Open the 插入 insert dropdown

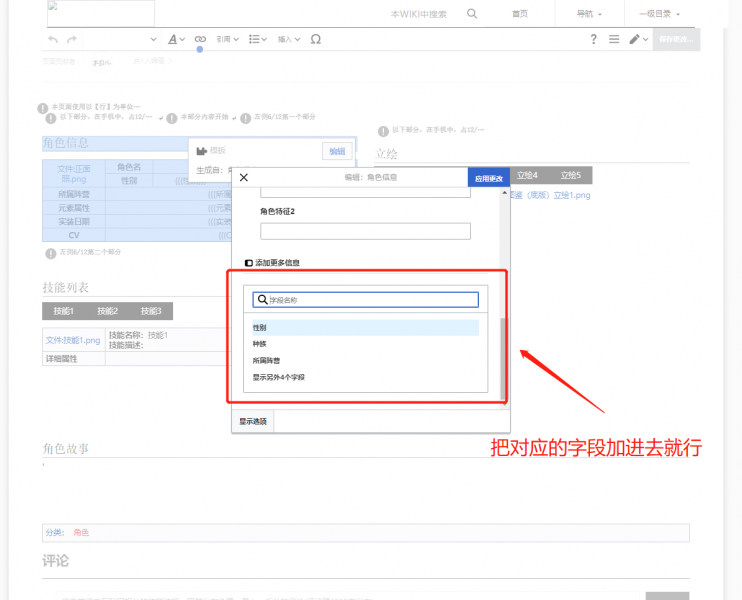point(289,39)
